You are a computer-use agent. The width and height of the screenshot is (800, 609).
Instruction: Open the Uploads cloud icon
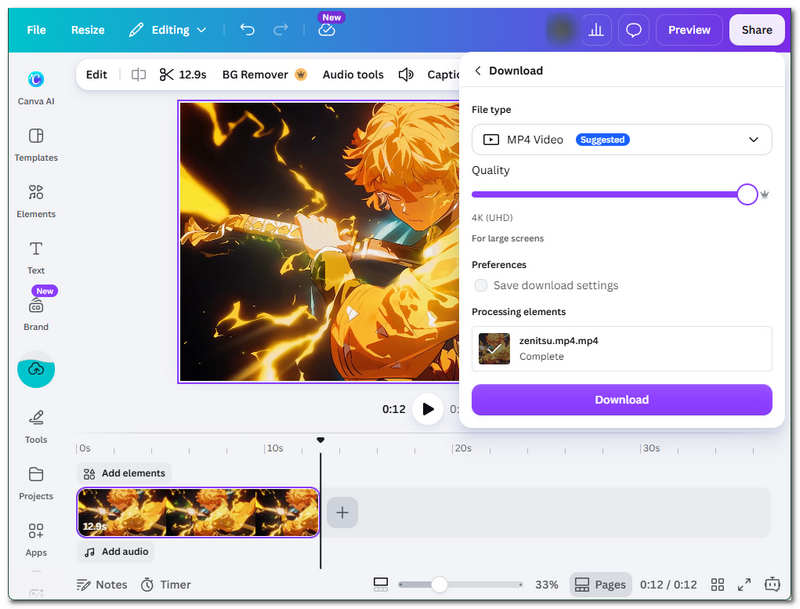point(36,369)
